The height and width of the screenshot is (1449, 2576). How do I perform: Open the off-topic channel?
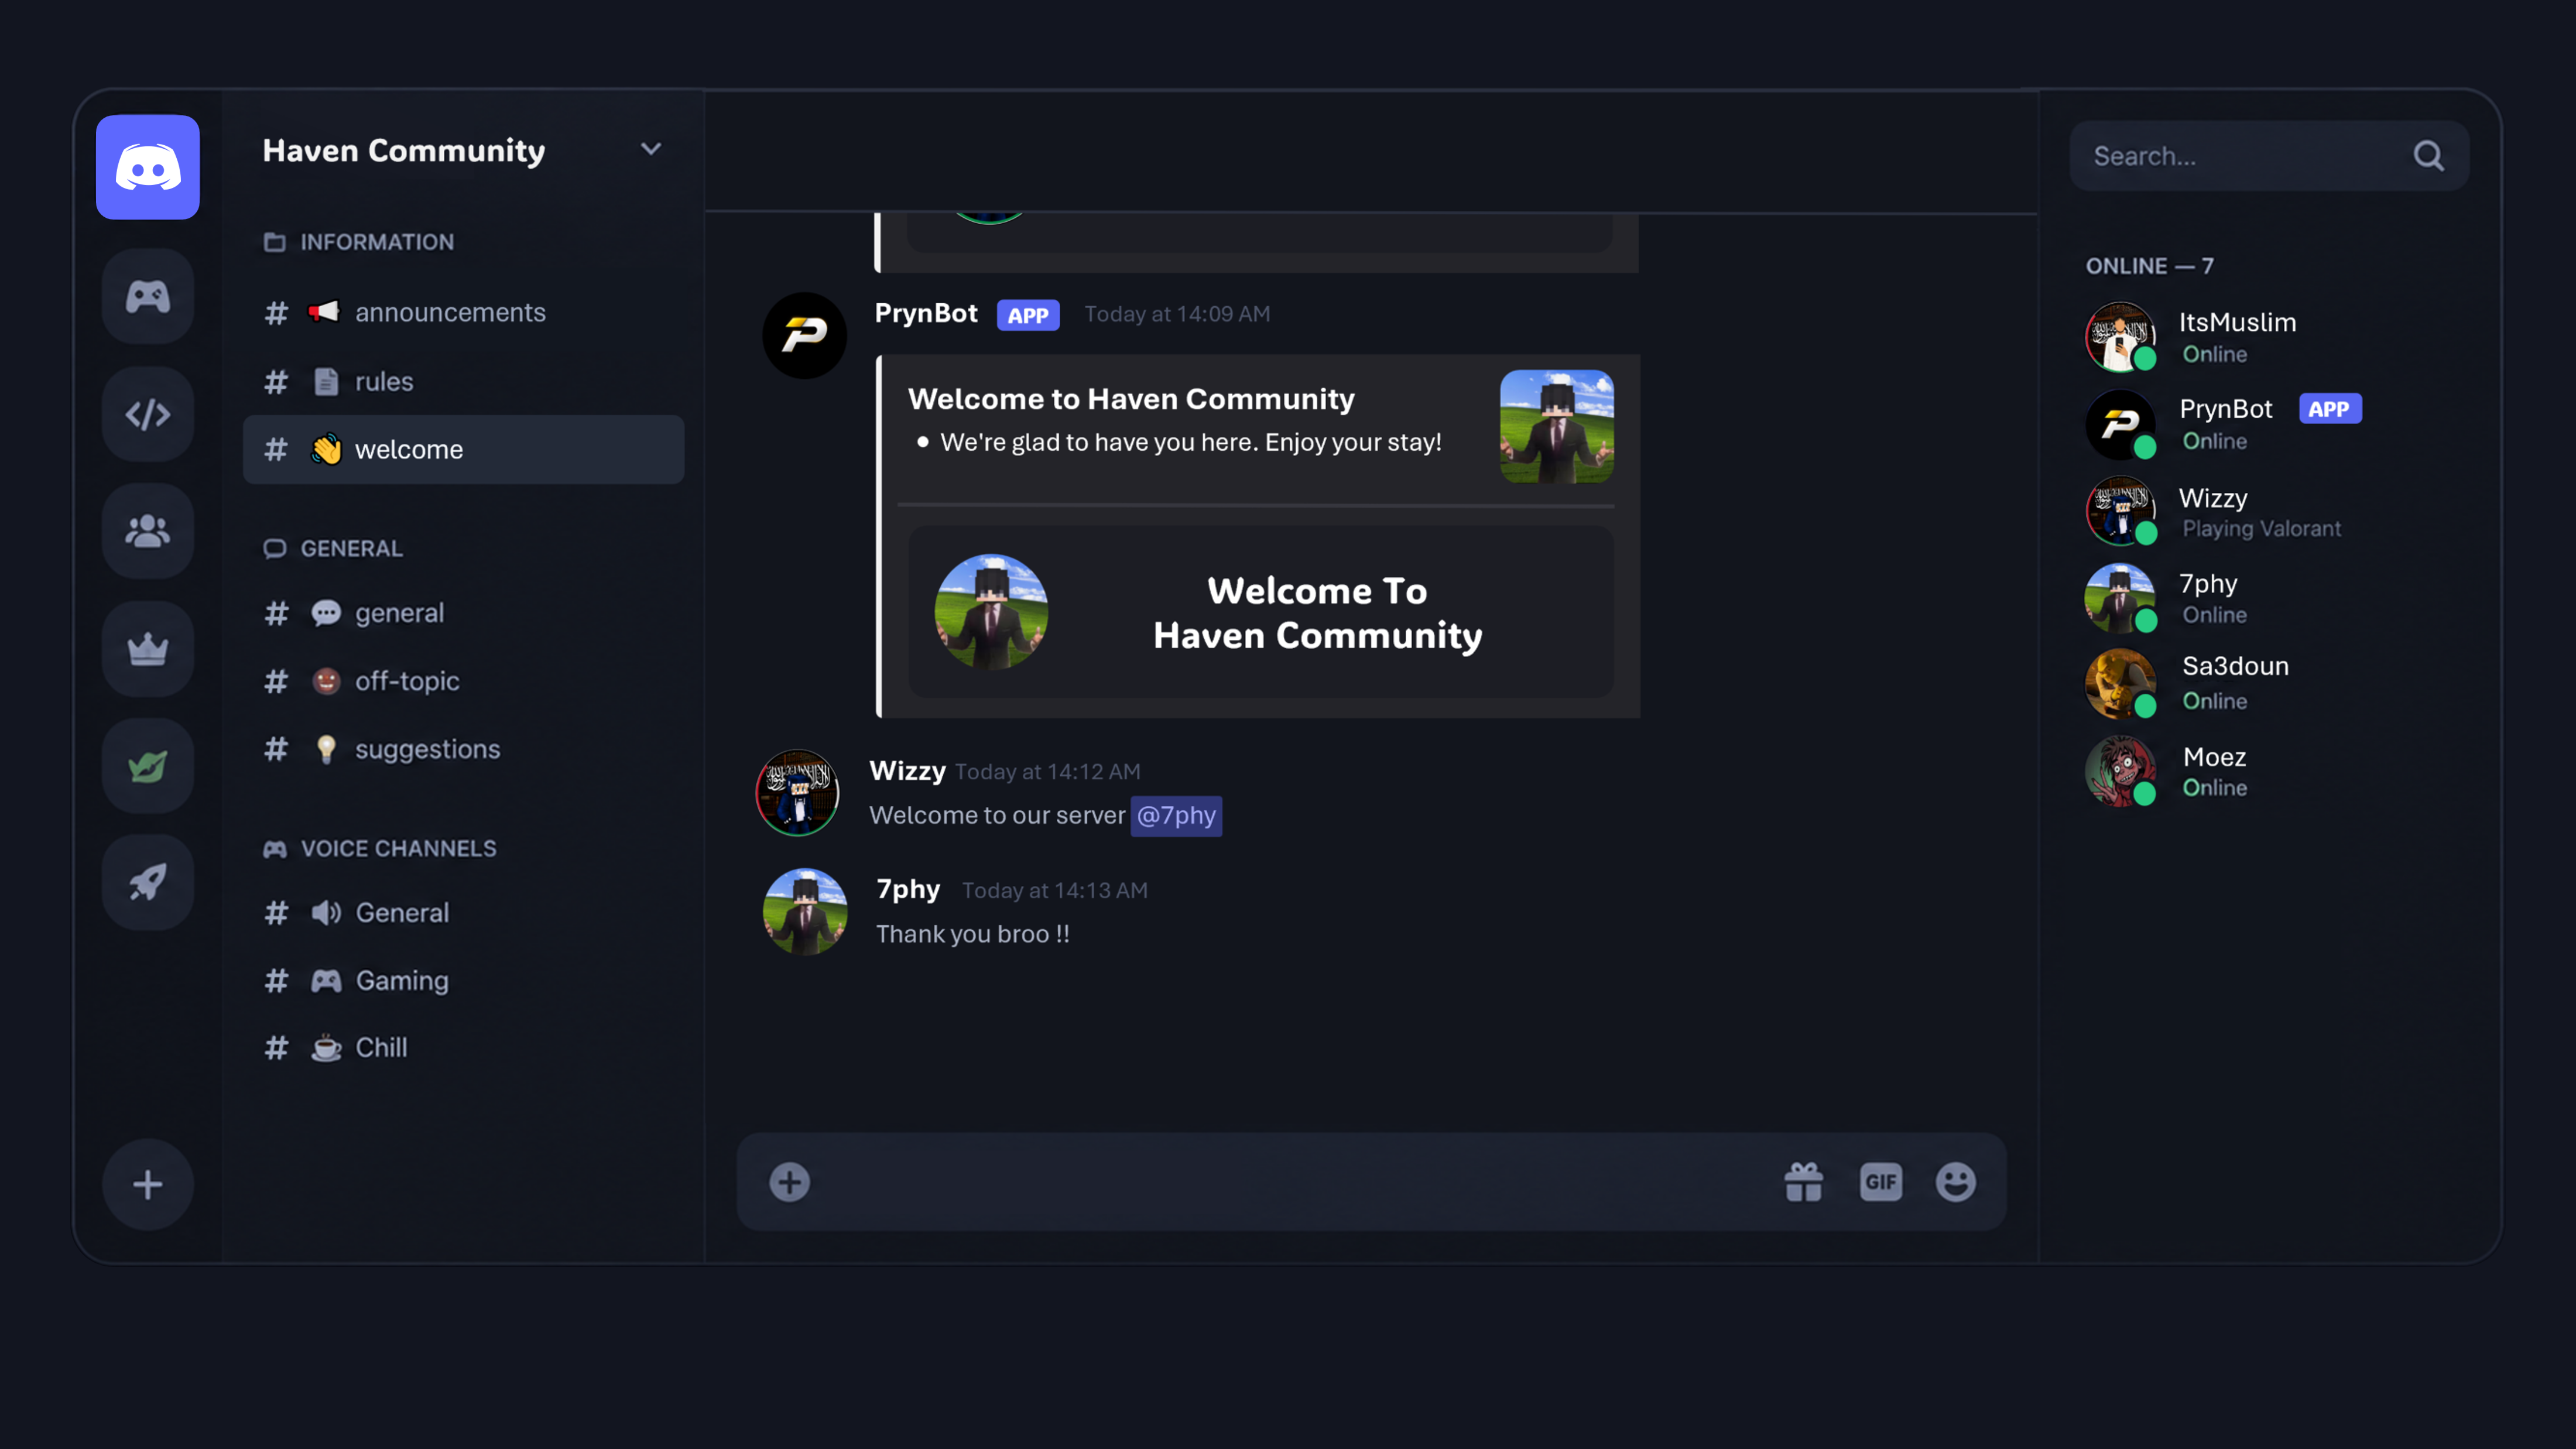pyautogui.click(x=463, y=681)
